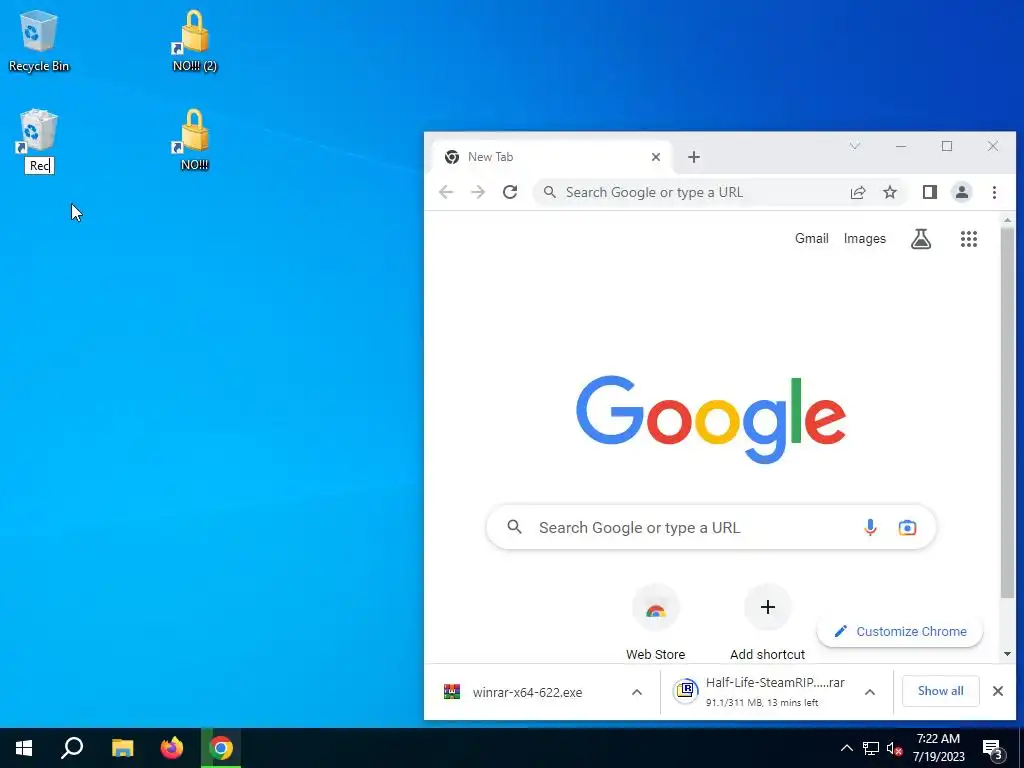This screenshot has width=1024, height=768.
Task: Expand options for Half-Life-SteamRIP download
Action: point(870,692)
